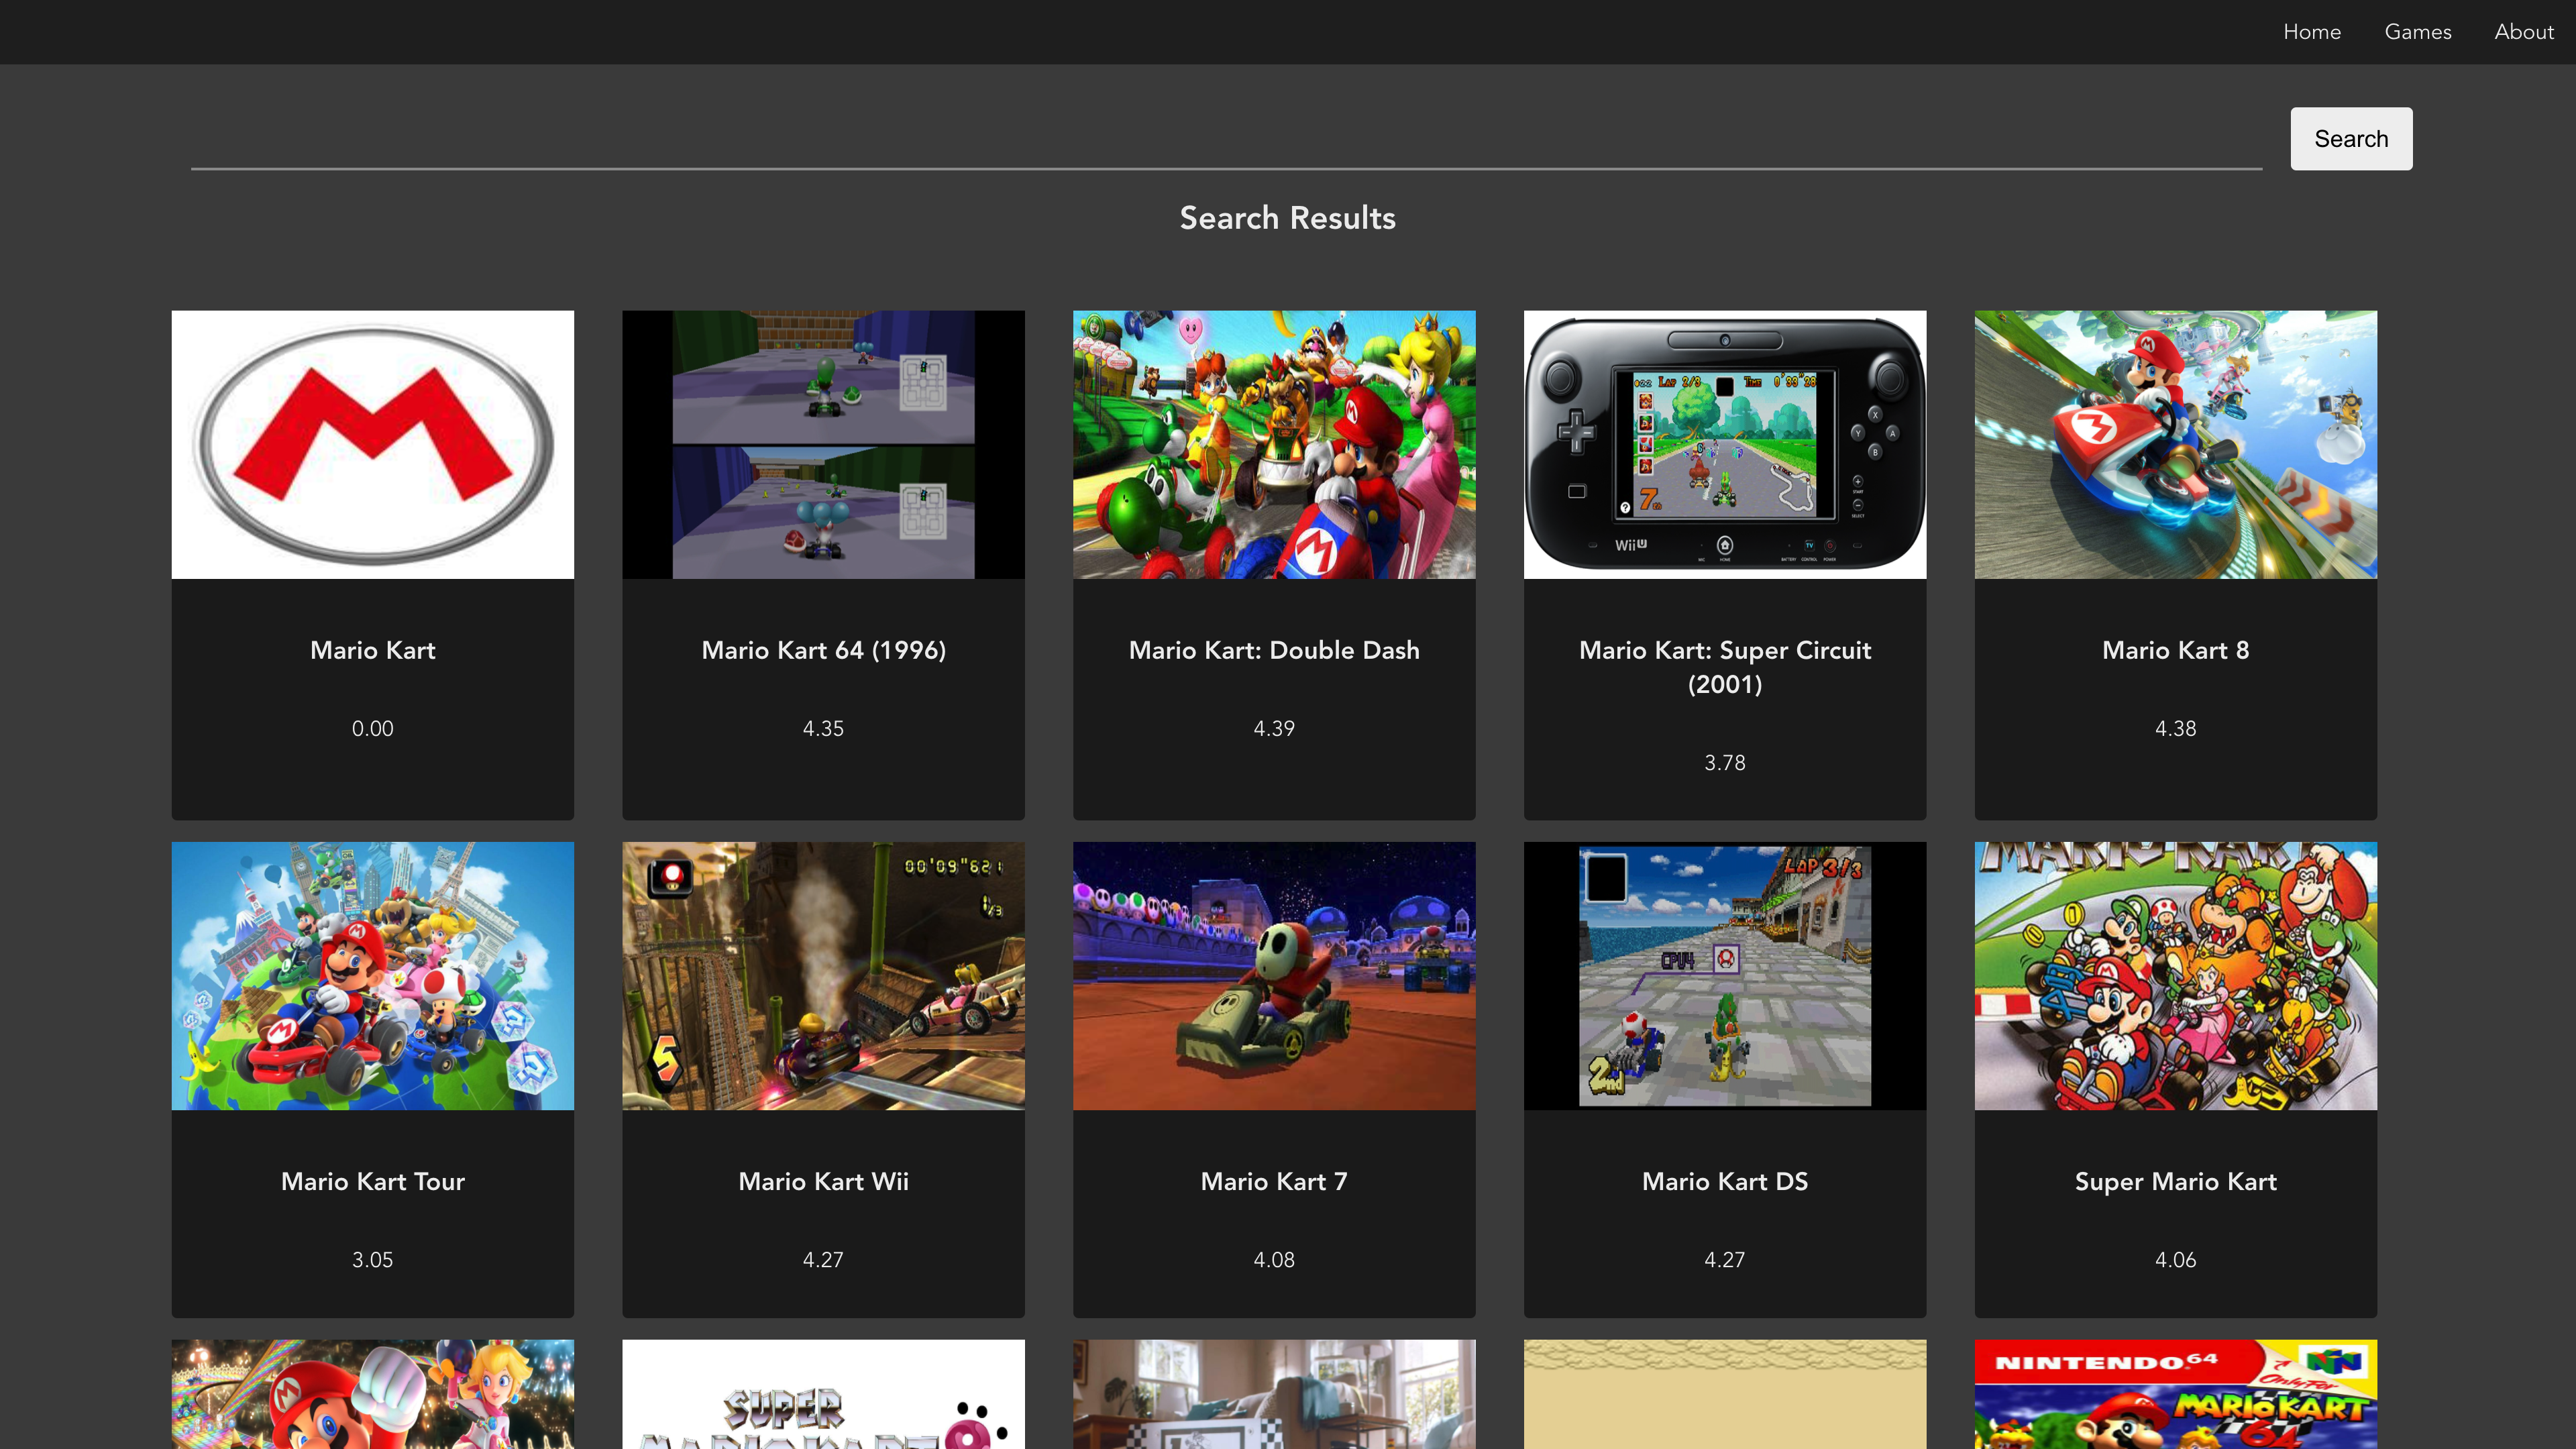The height and width of the screenshot is (1449, 2576).
Task: Open the Mario Kart Wii gameplay screenshot
Action: 823,975
